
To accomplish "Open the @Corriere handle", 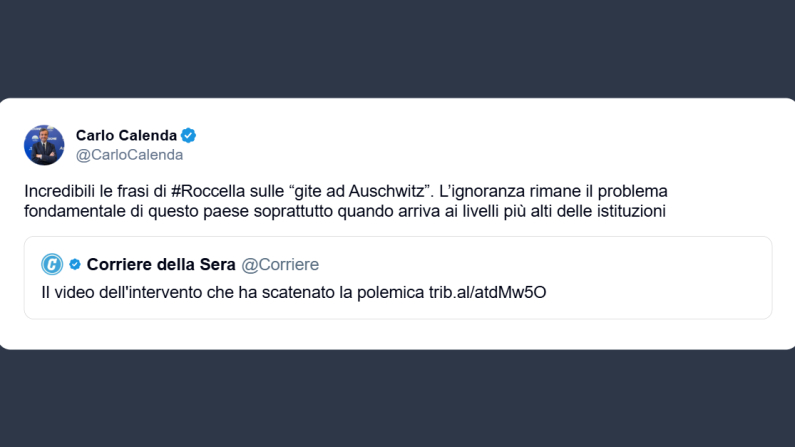I will tap(280, 264).
